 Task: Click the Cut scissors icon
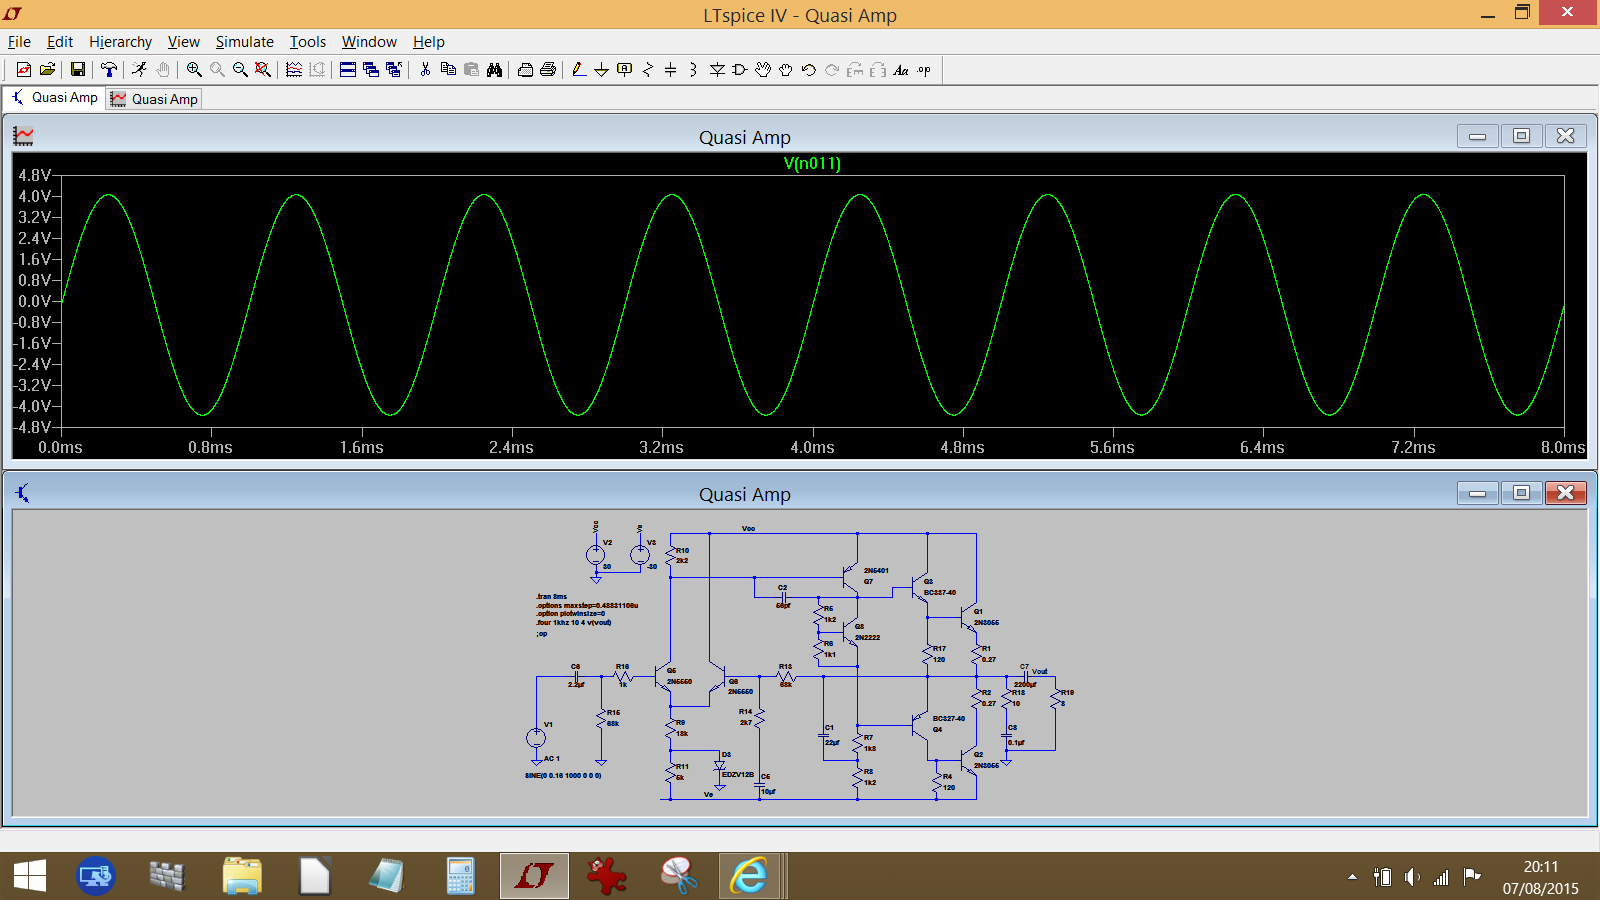[x=425, y=69]
